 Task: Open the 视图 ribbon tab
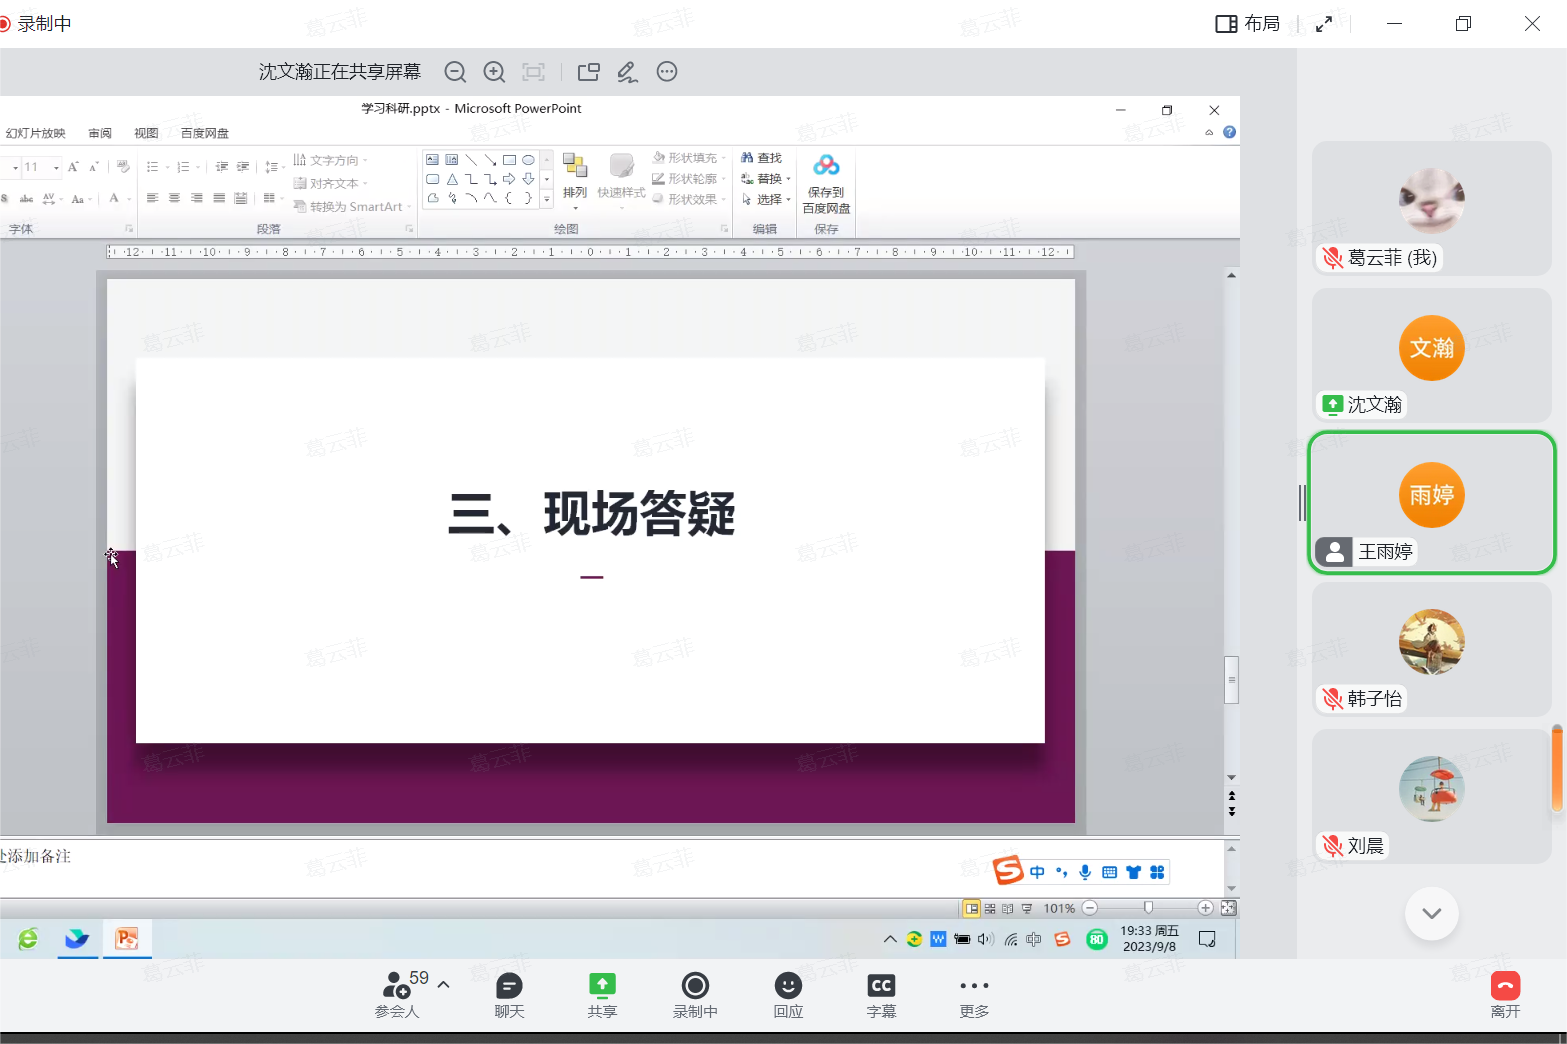146,133
